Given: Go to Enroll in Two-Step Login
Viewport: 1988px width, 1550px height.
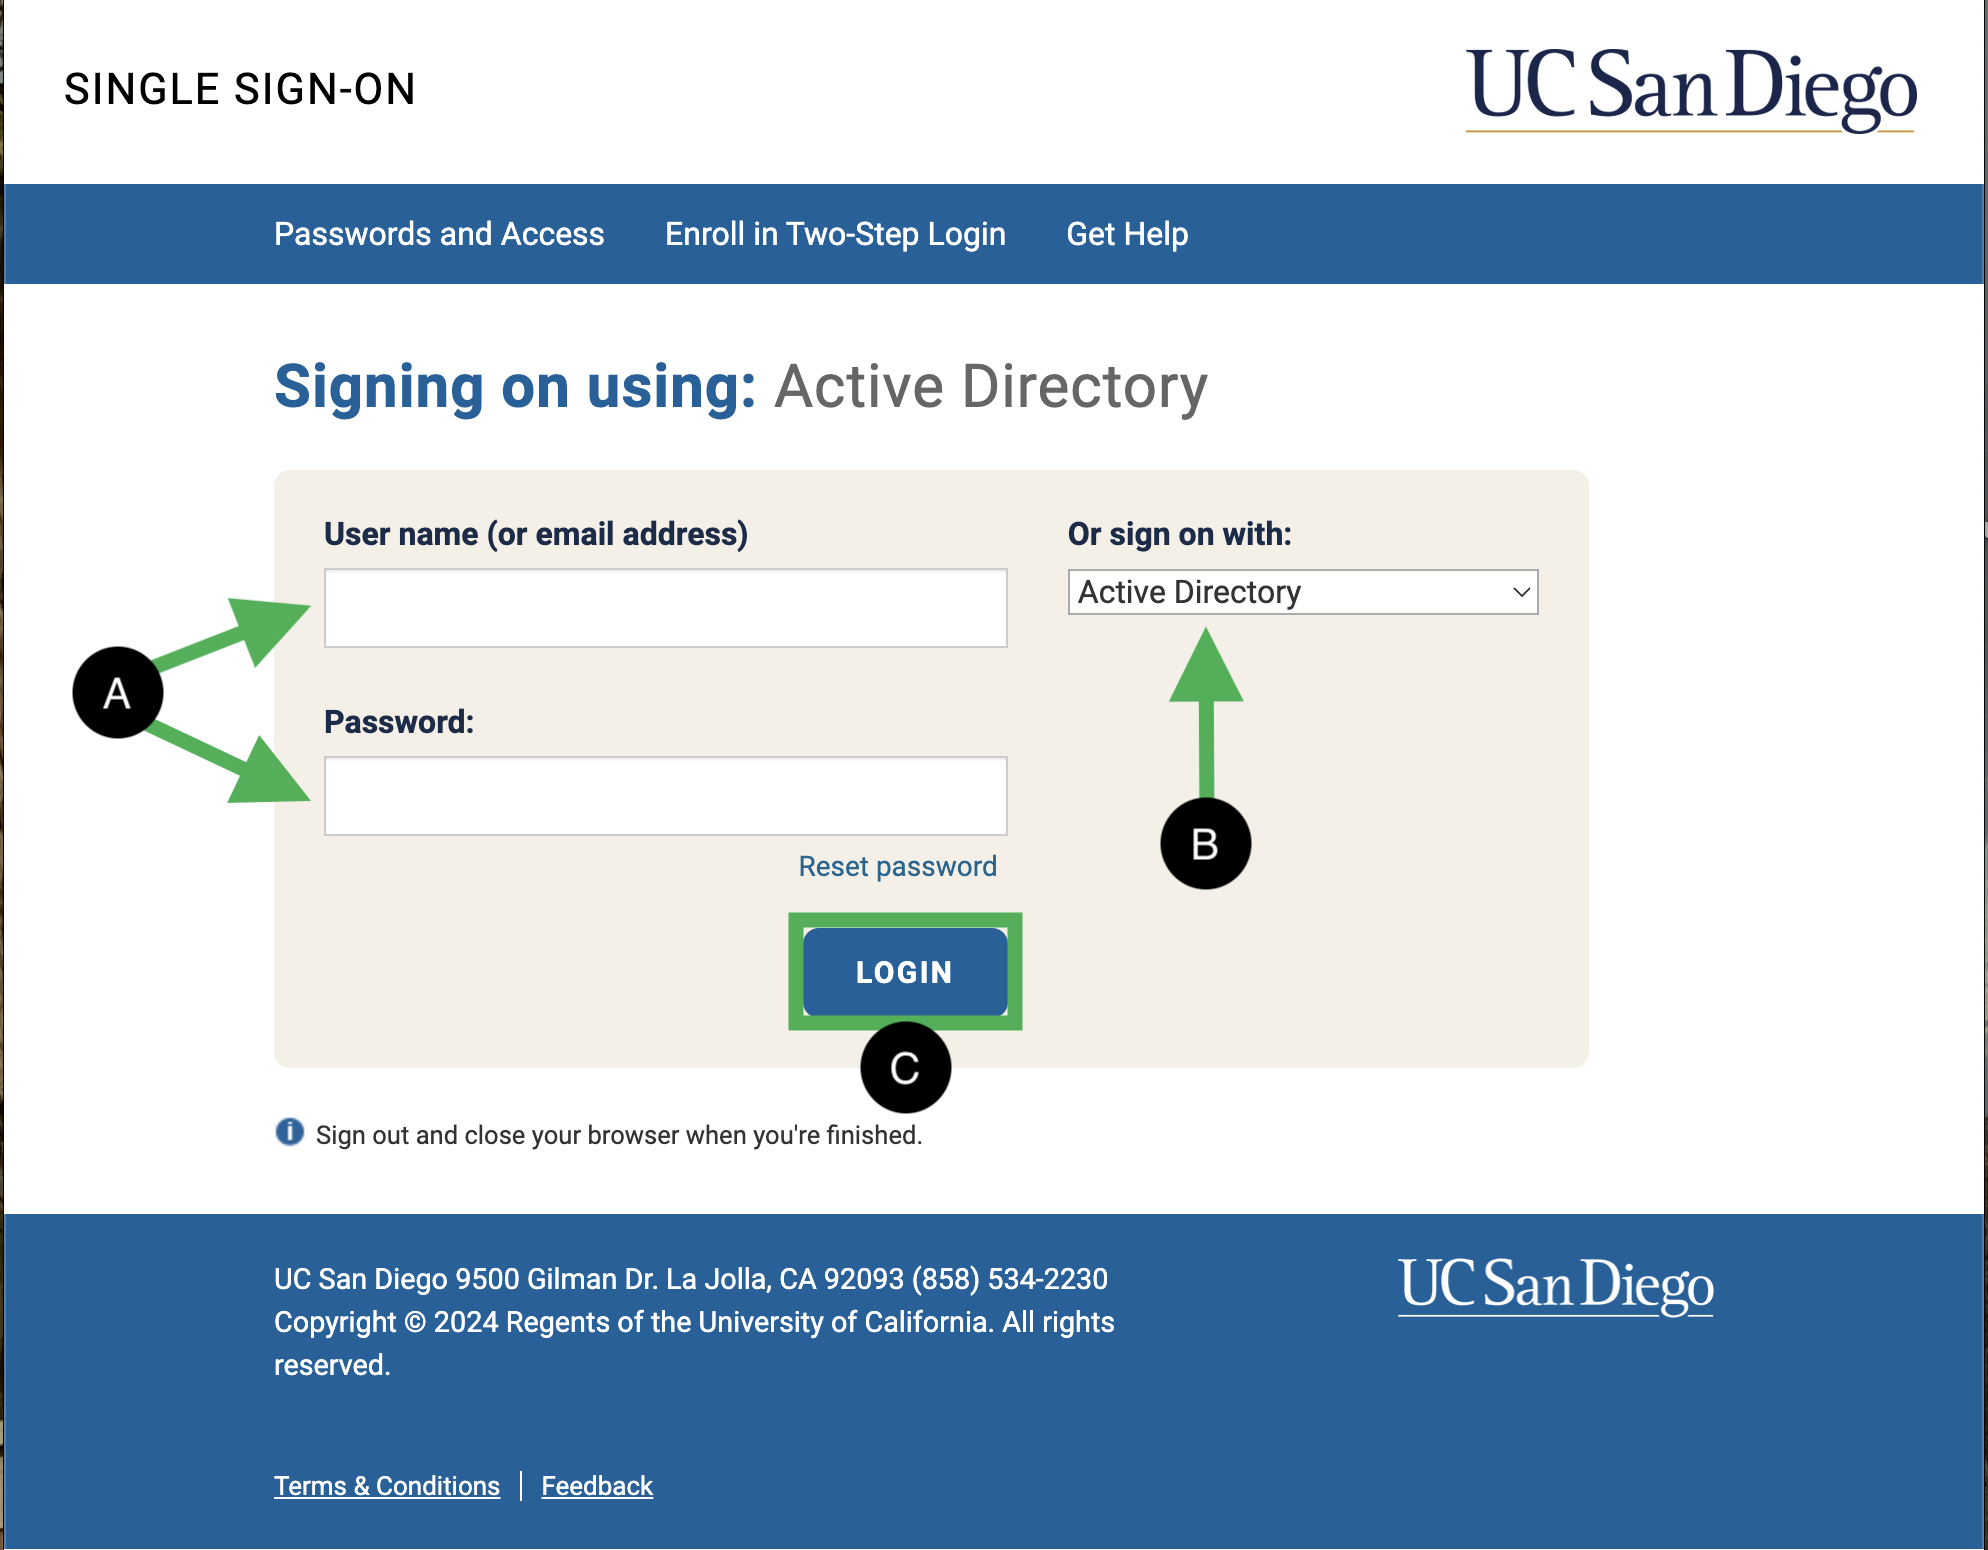Looking at the screenshot, I should (835, 234).
